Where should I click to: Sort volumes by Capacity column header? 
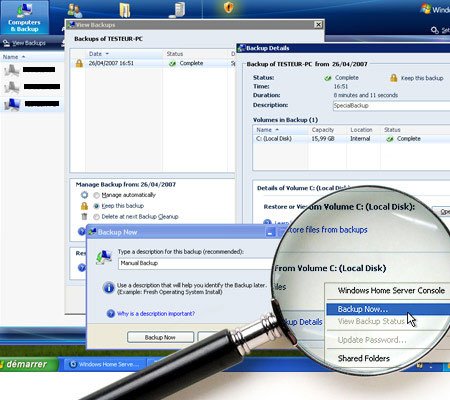pos(323,130)
